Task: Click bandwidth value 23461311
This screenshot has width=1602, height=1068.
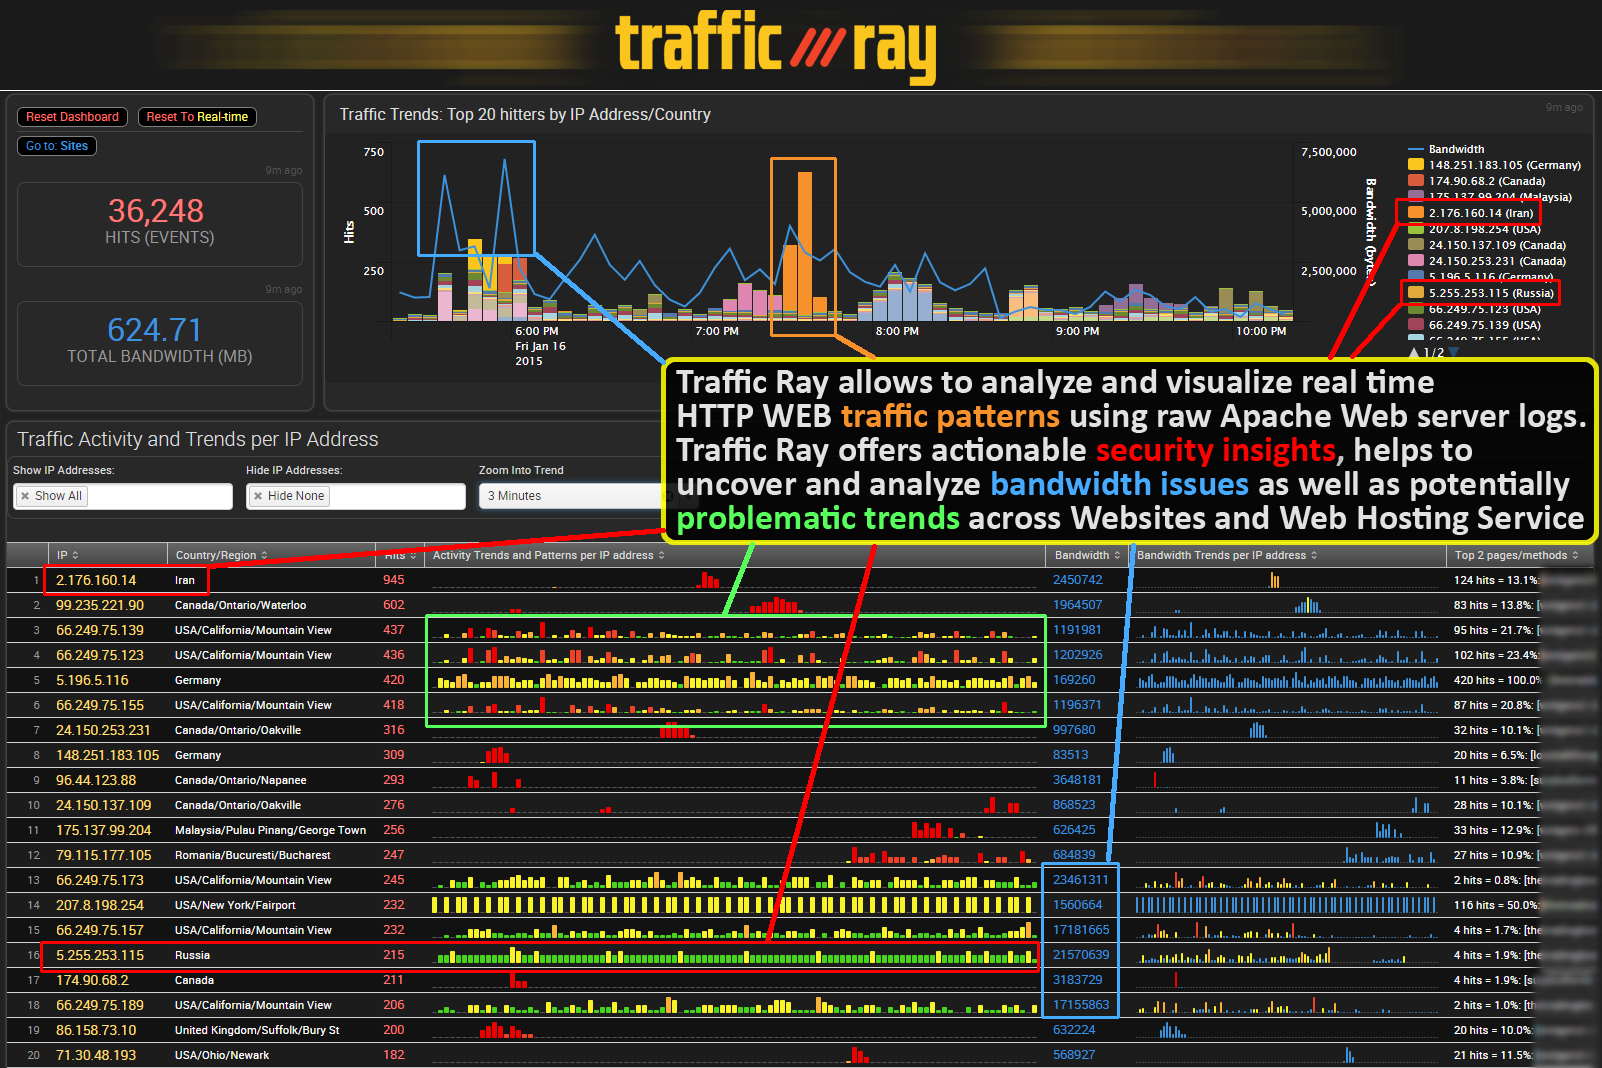Action: 1081,880
